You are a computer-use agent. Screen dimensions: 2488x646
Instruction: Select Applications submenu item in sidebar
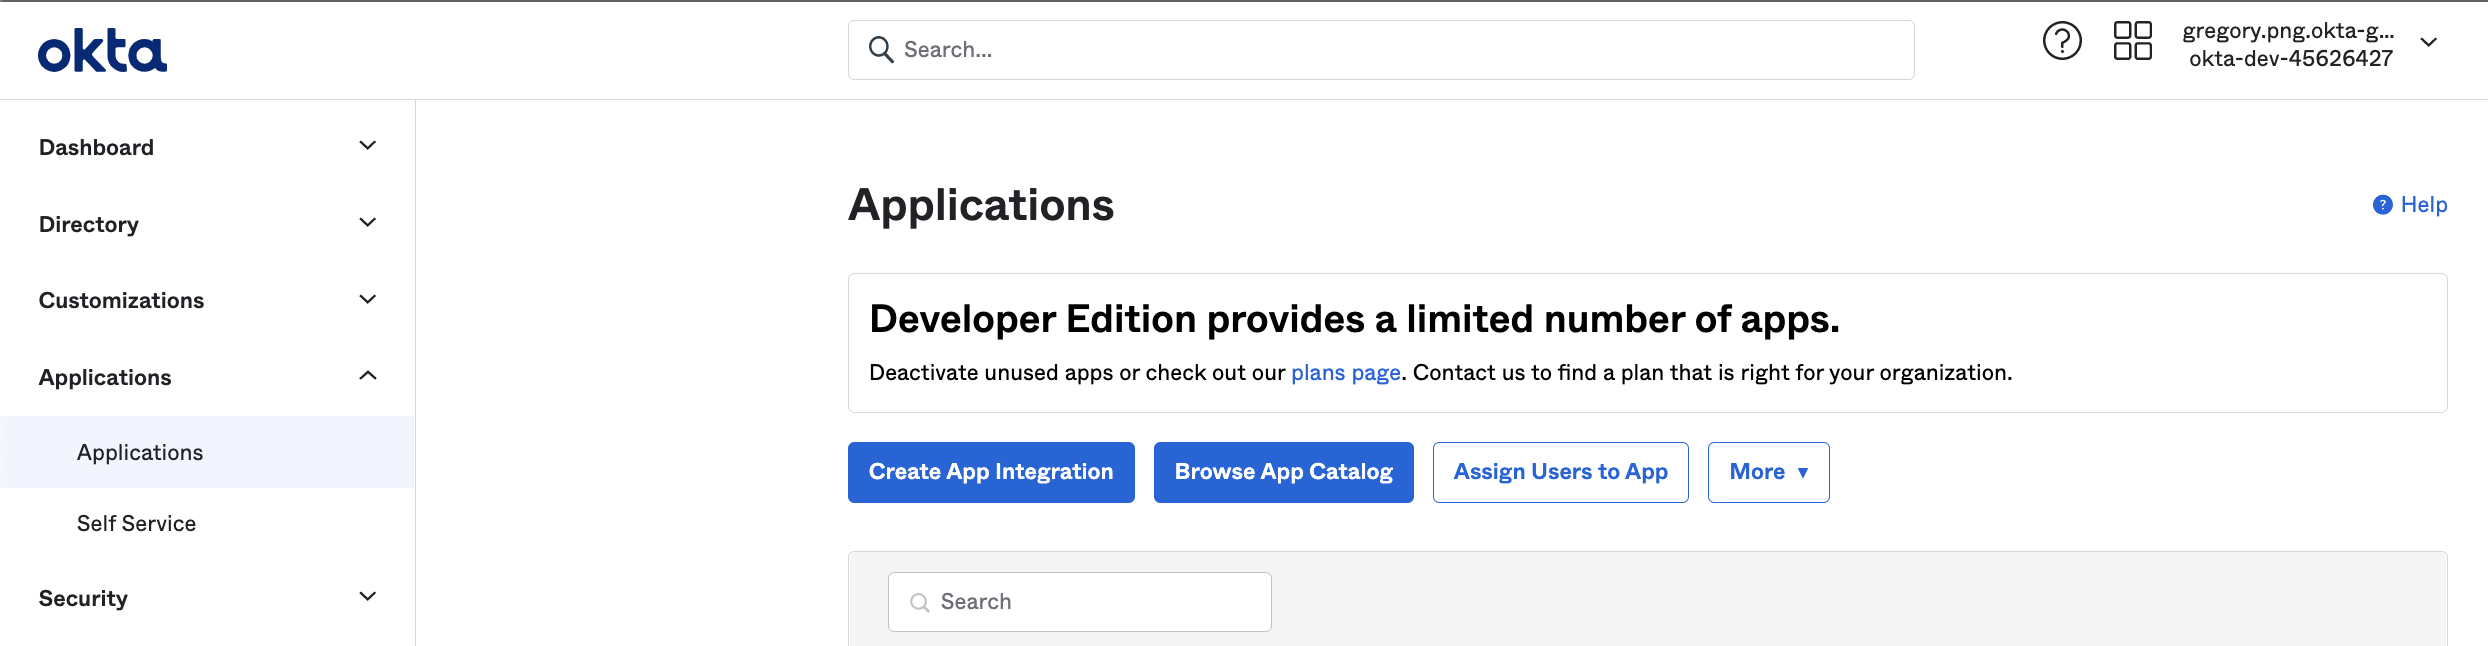[x=140, y=453]
